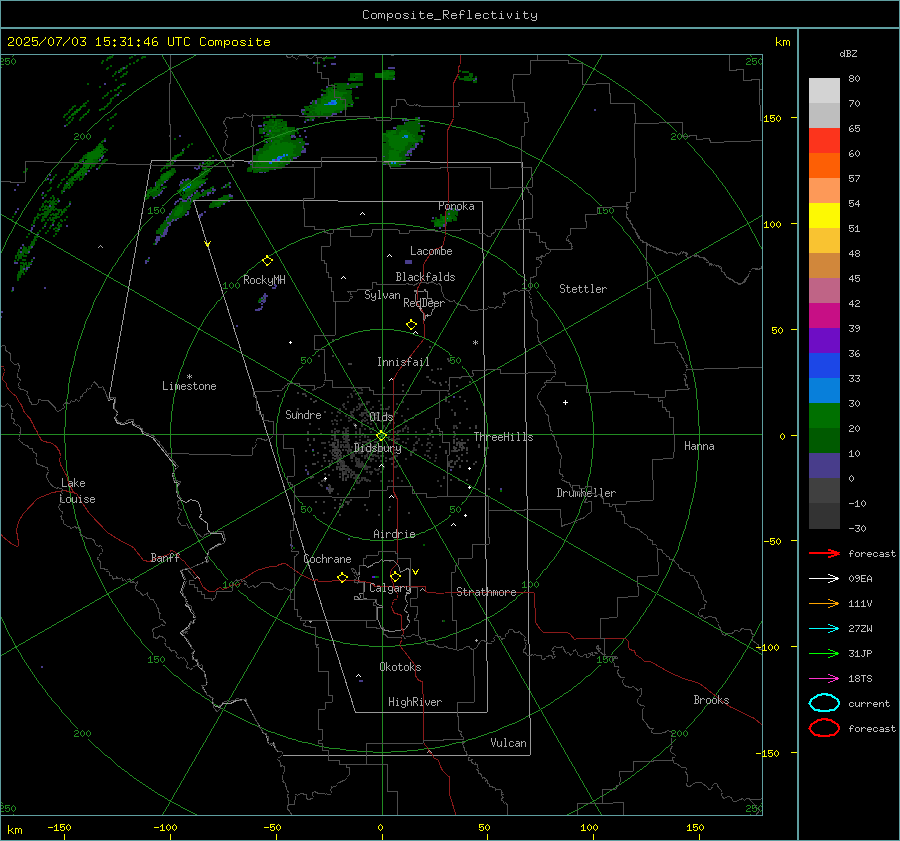Viewport: 900px width, 841px height.
Task: Click the Drumheller label
Action: (x=586, y=493)
